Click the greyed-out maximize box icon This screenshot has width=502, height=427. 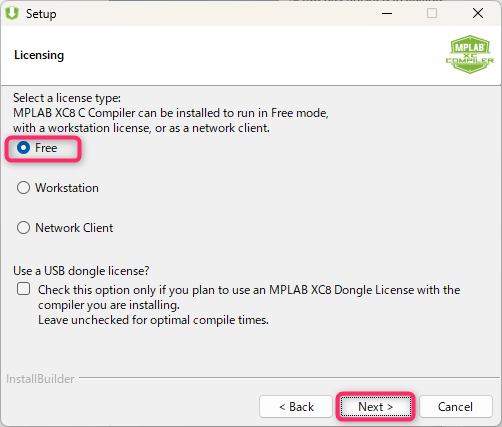coord(432,13)
